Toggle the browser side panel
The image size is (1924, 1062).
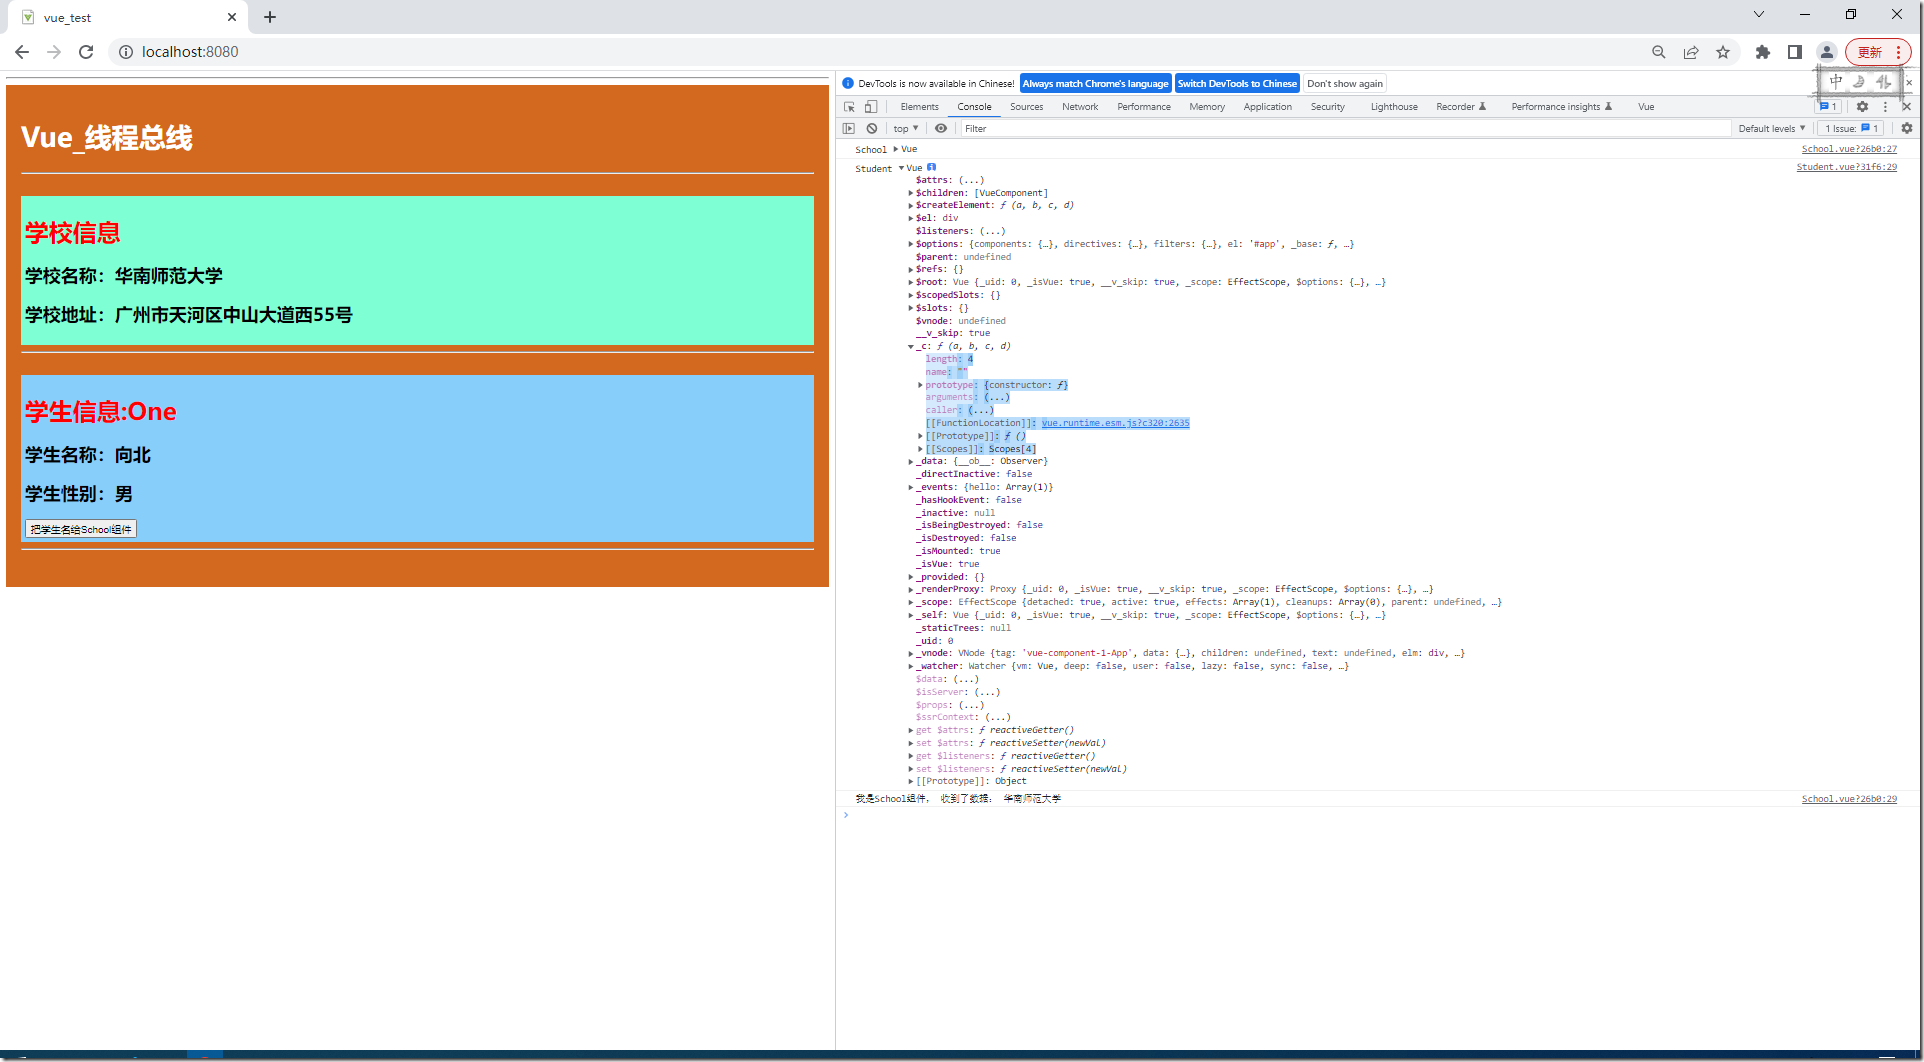pyautogui.click(x=1795, y=52)
